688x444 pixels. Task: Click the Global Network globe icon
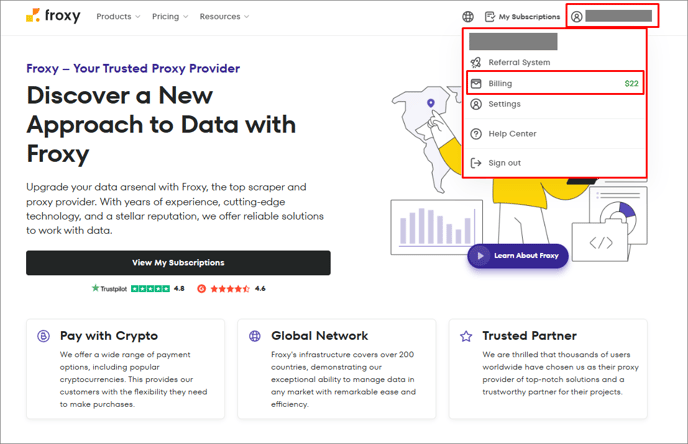(254, 336)
